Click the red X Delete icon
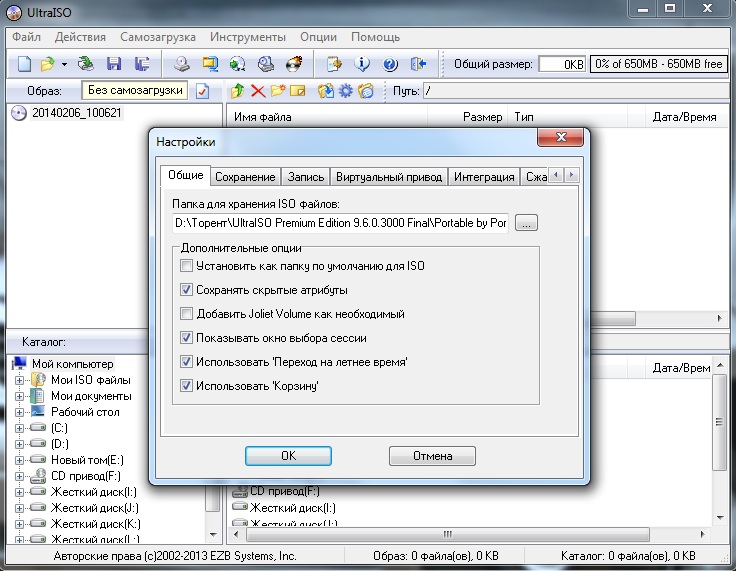This screenshot has width=736, height=571. (x=258, y=91)
